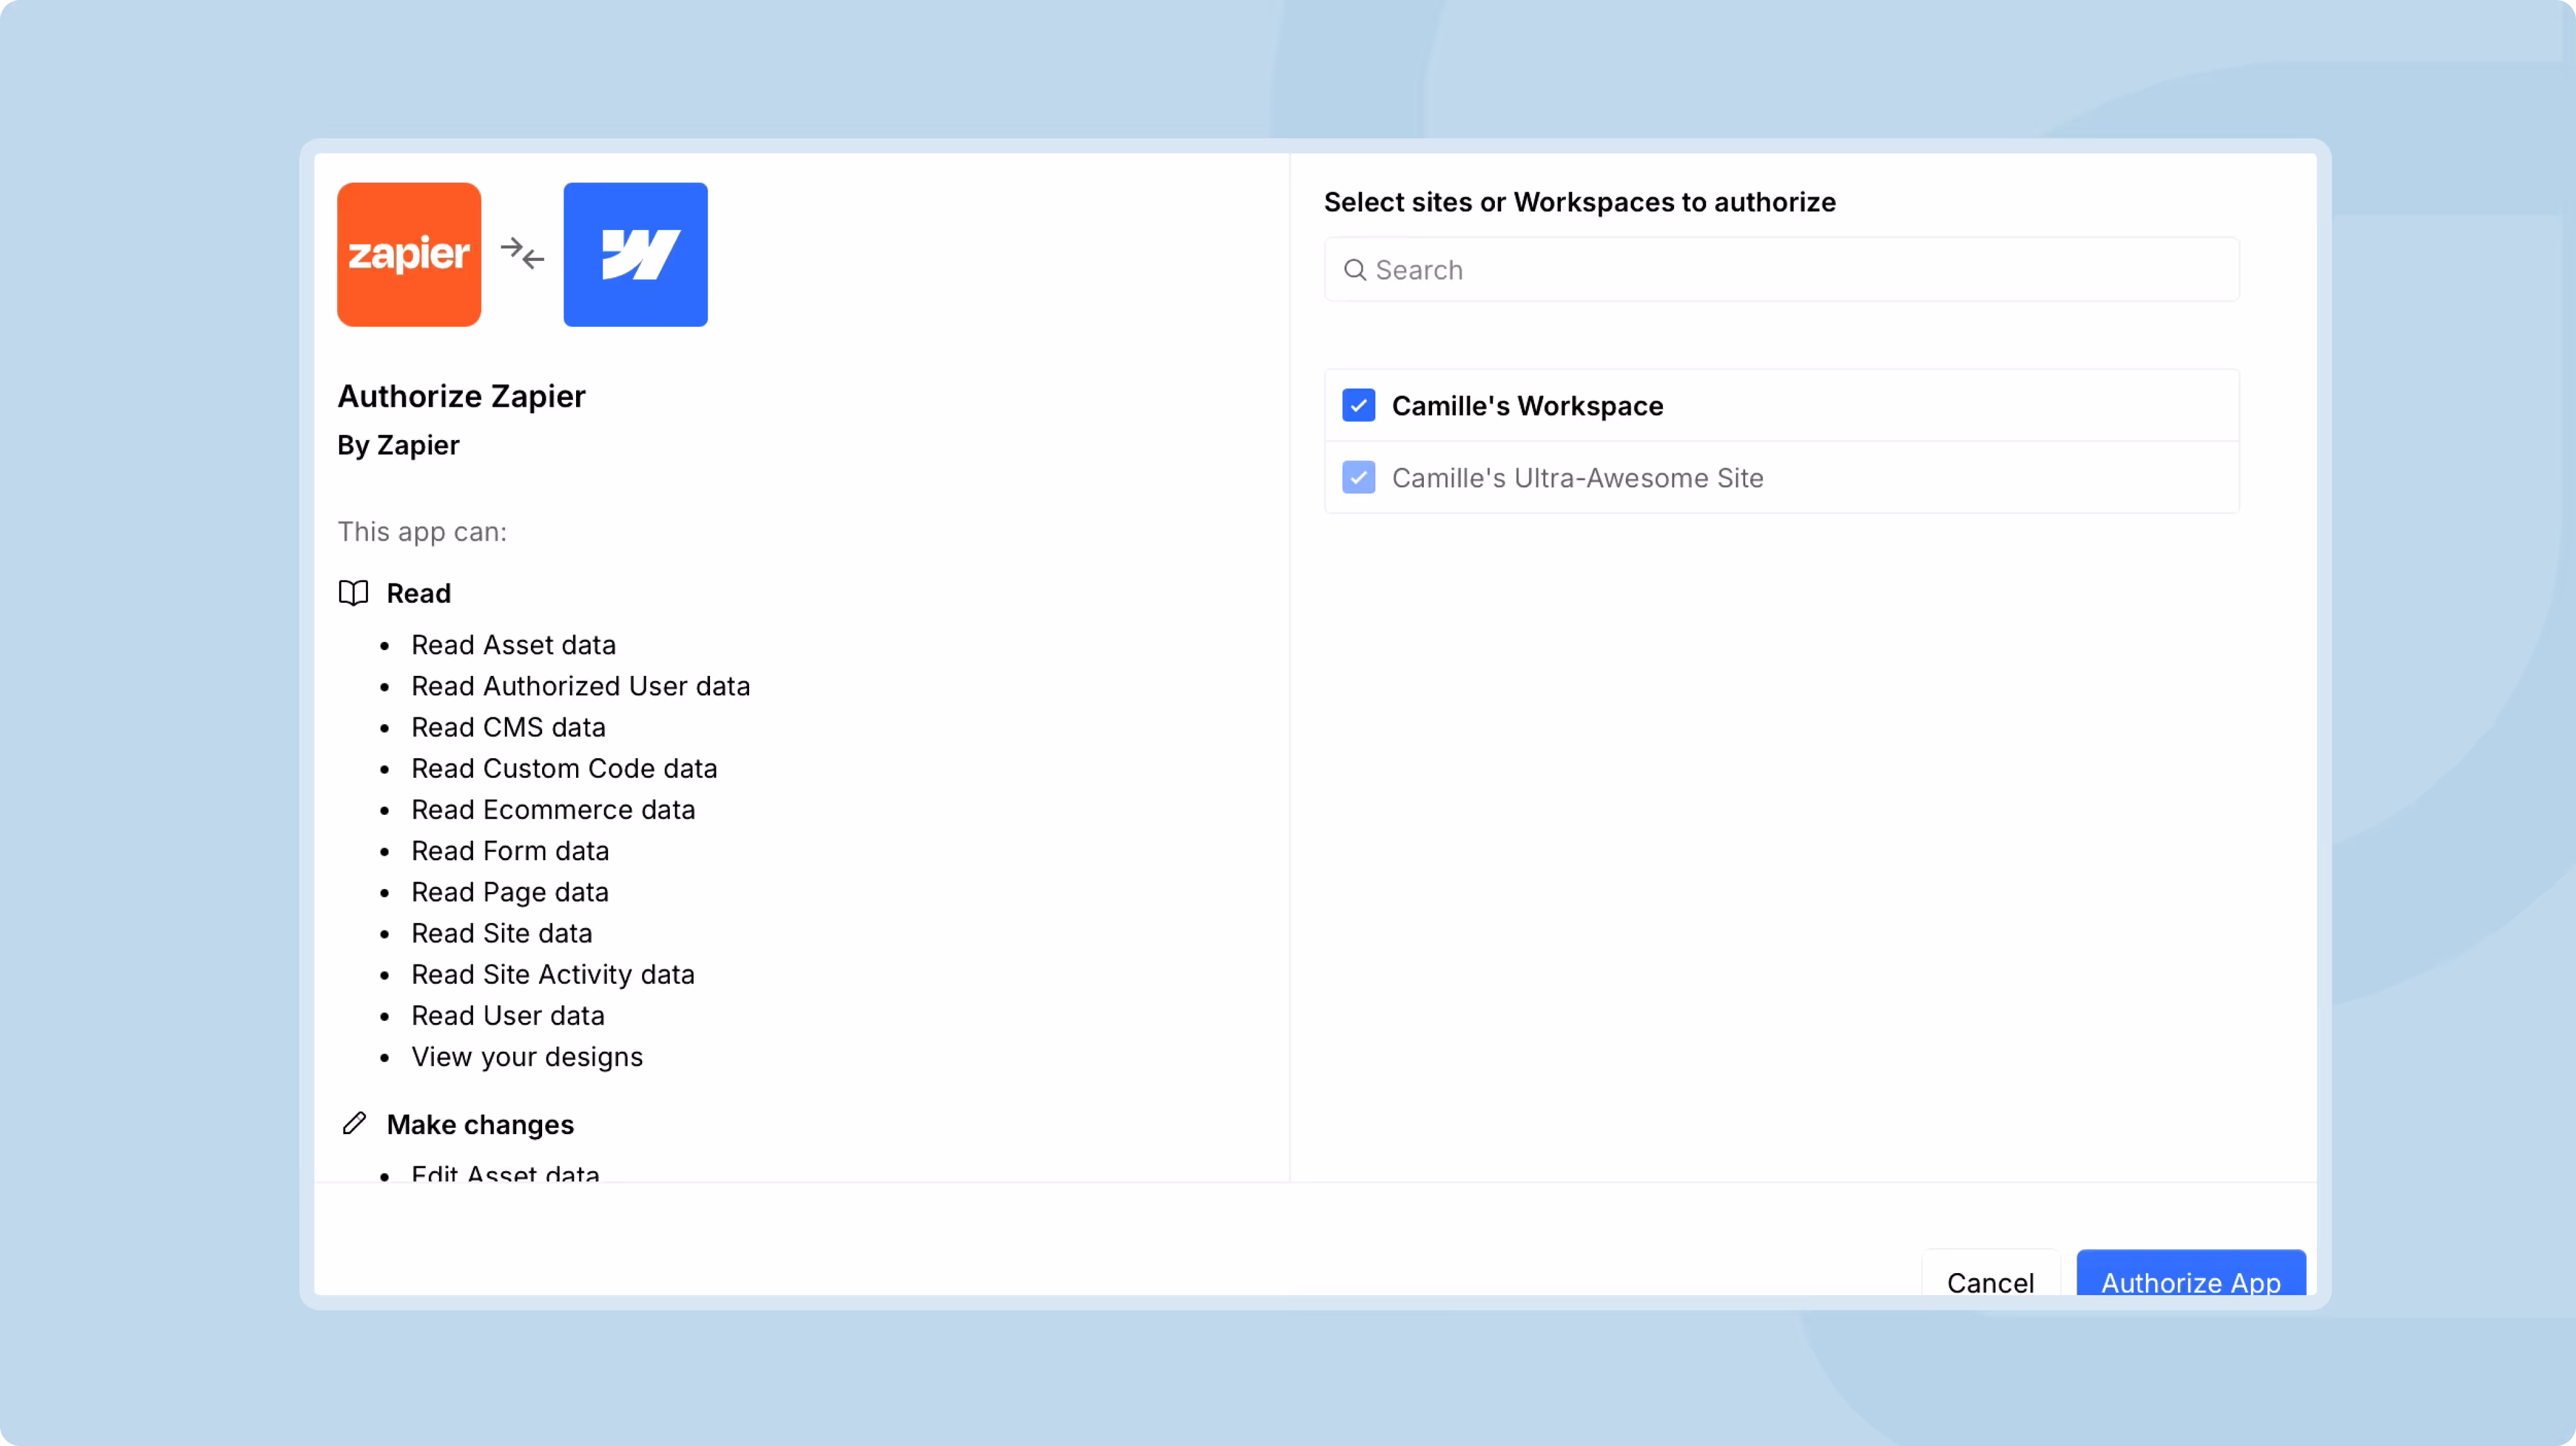Viewport: 2576px width, 1446px height.
Task: Click 'Read User data' permission item
Action: pyautogui.click(x=508, y=1015)
